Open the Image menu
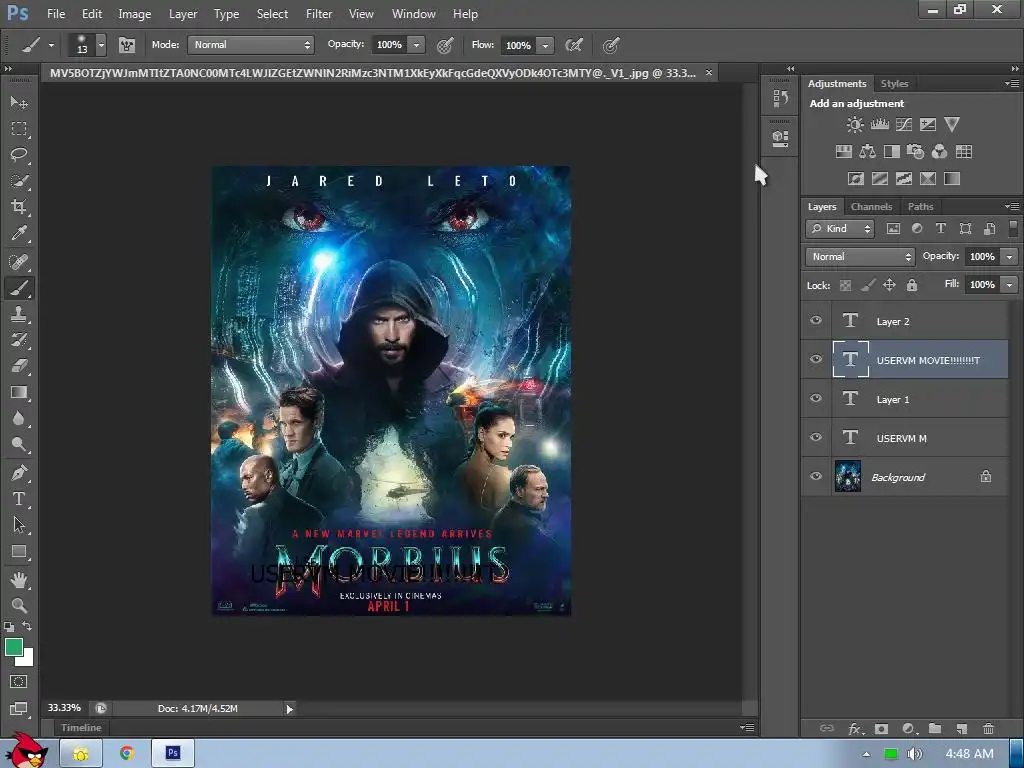1024x768 pixels. coord(135,14)
